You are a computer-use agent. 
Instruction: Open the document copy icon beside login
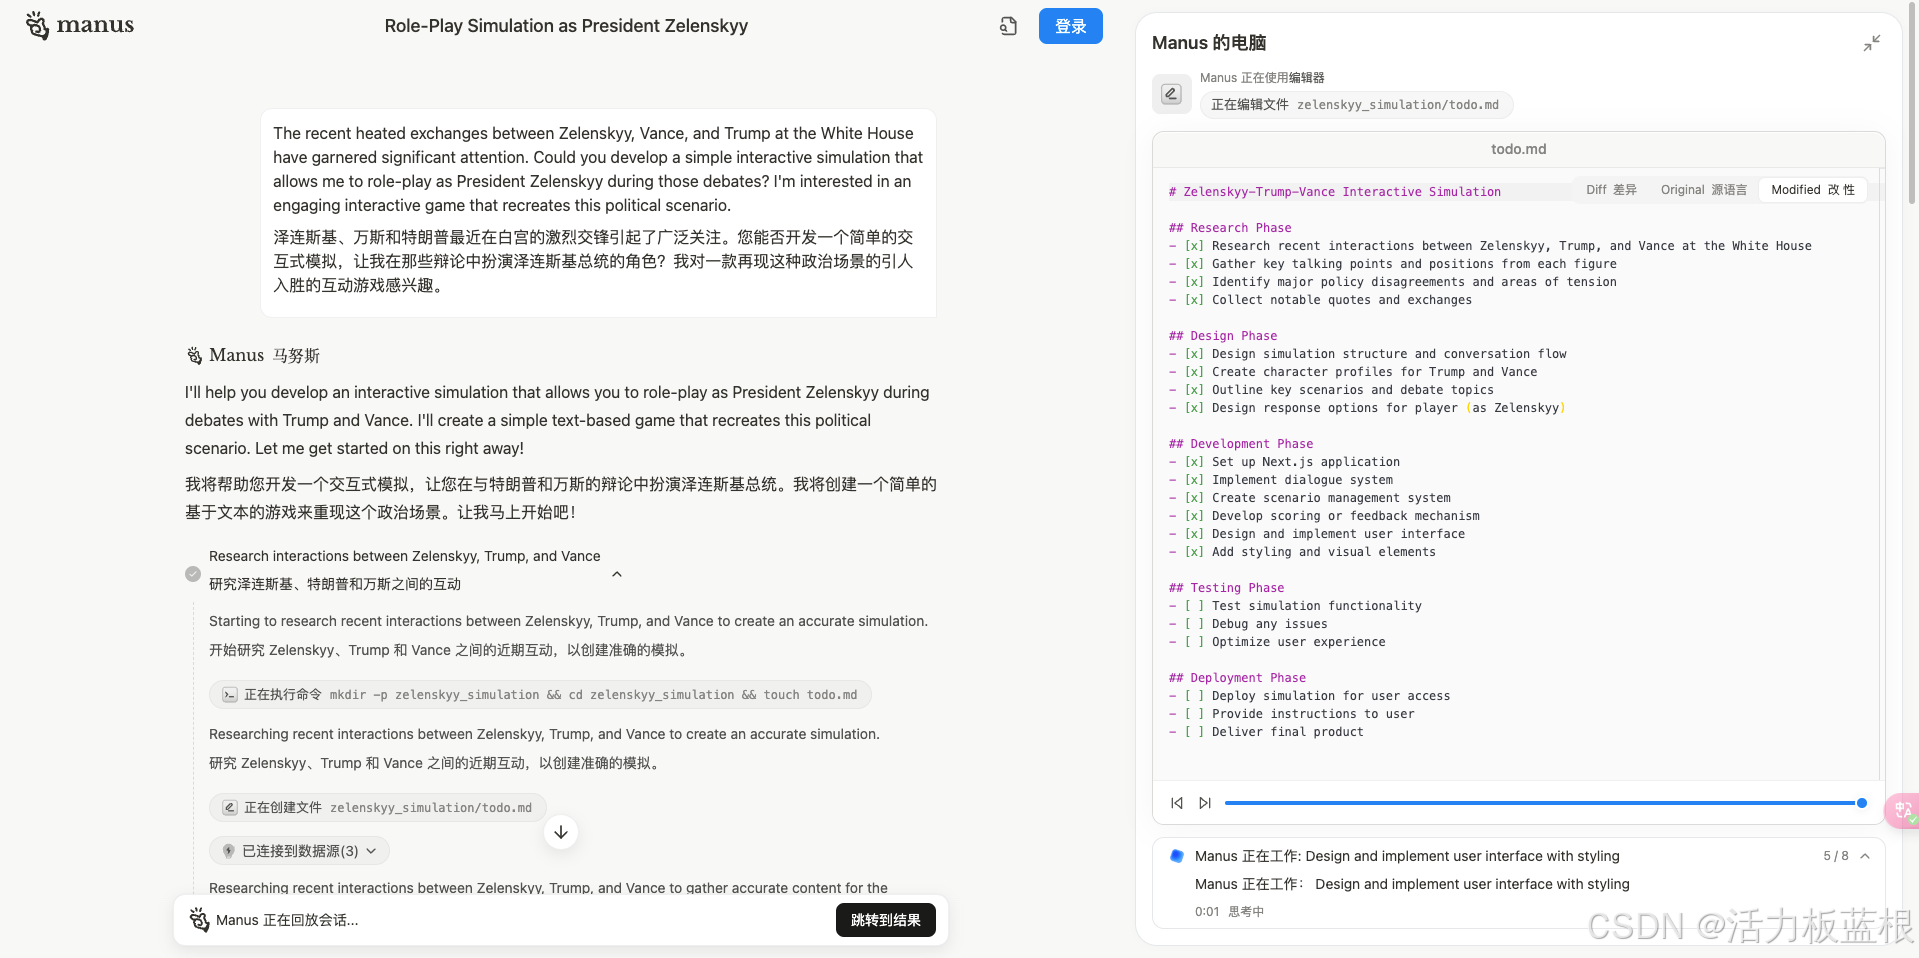pyautogui.click(x=1008, y=26)
